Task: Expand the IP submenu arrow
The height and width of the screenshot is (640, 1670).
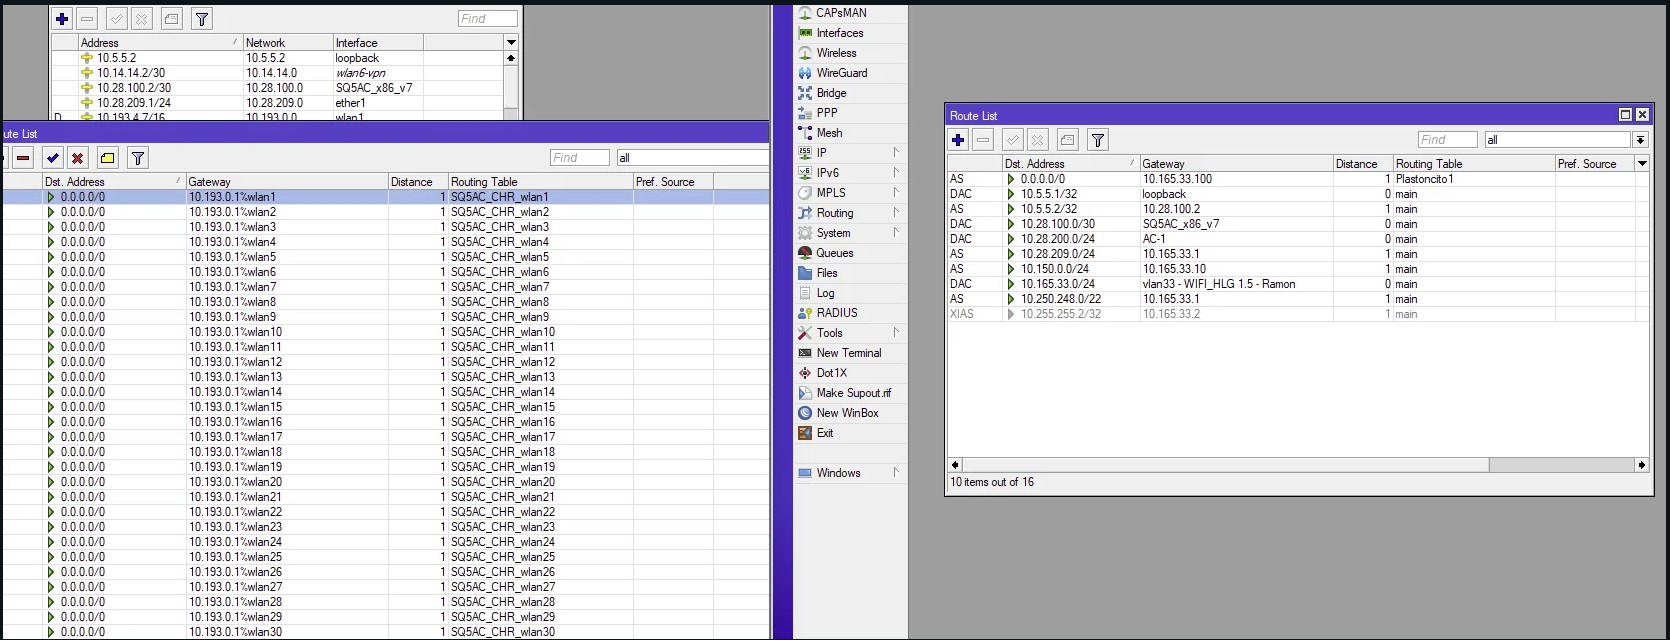Action: coord(896,153)
